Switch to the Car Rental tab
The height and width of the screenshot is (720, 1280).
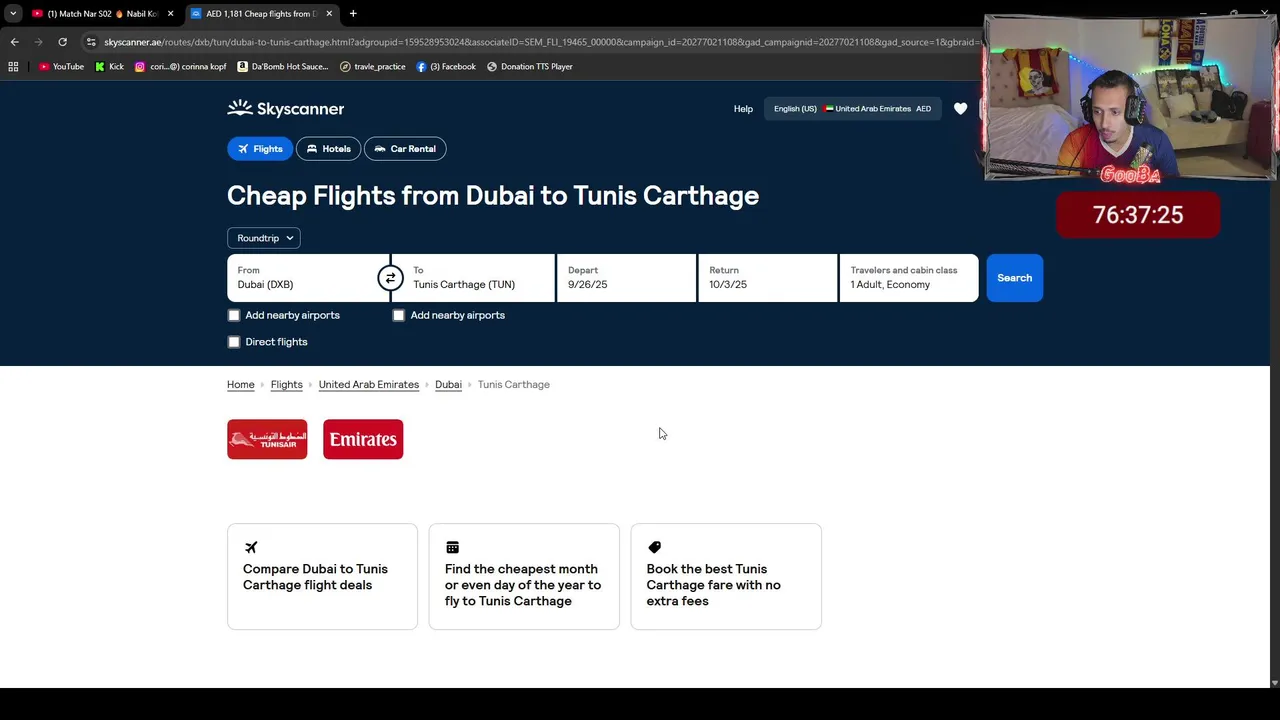405,149
